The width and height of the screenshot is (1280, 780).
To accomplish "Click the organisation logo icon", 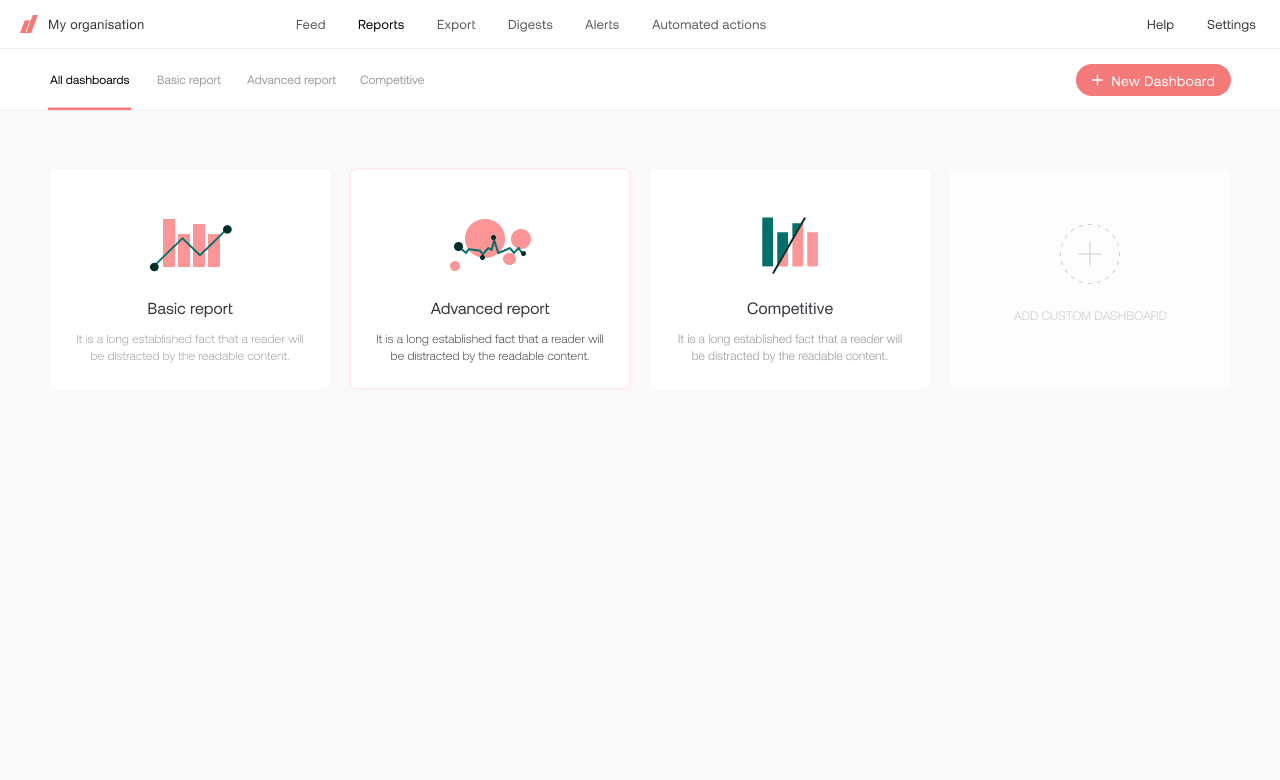I will pos(29,24).
